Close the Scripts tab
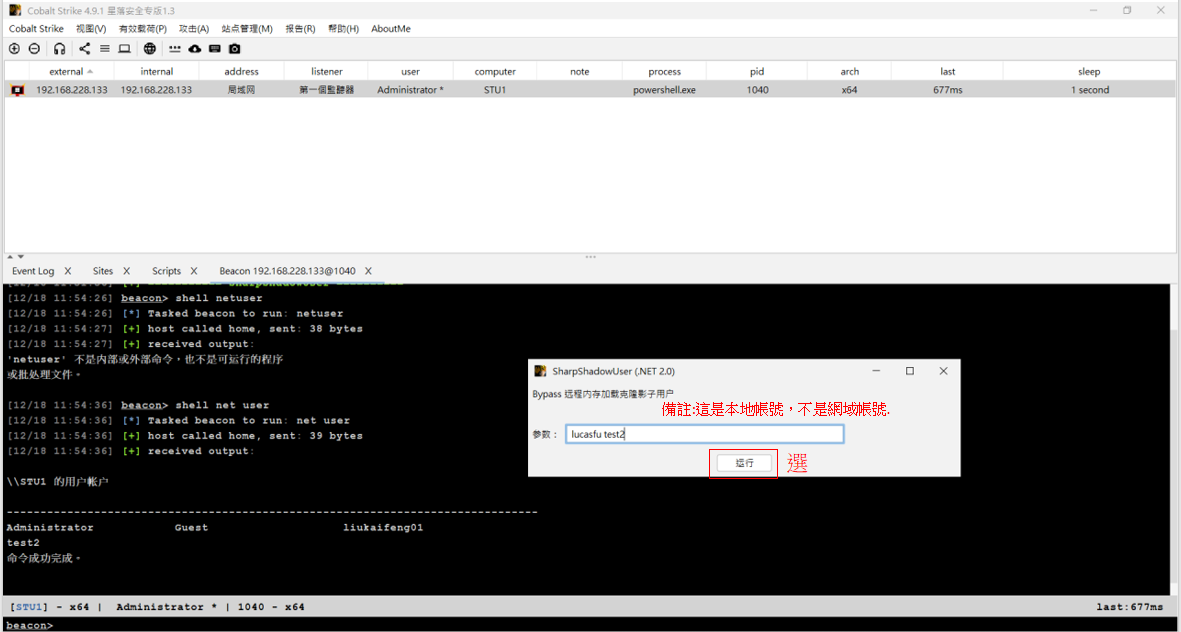This screenshot has height=632, width=1181. 194,270
